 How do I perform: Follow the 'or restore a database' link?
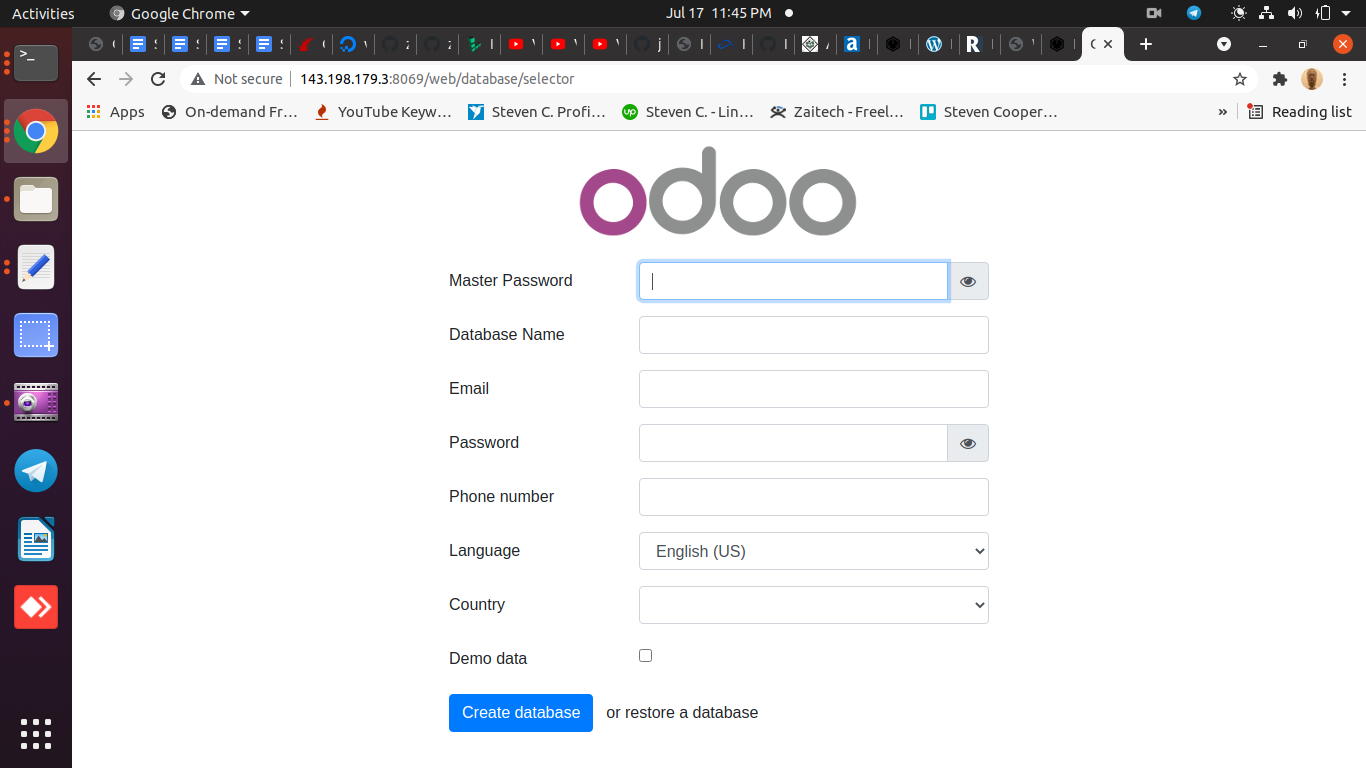pos(682,713)
